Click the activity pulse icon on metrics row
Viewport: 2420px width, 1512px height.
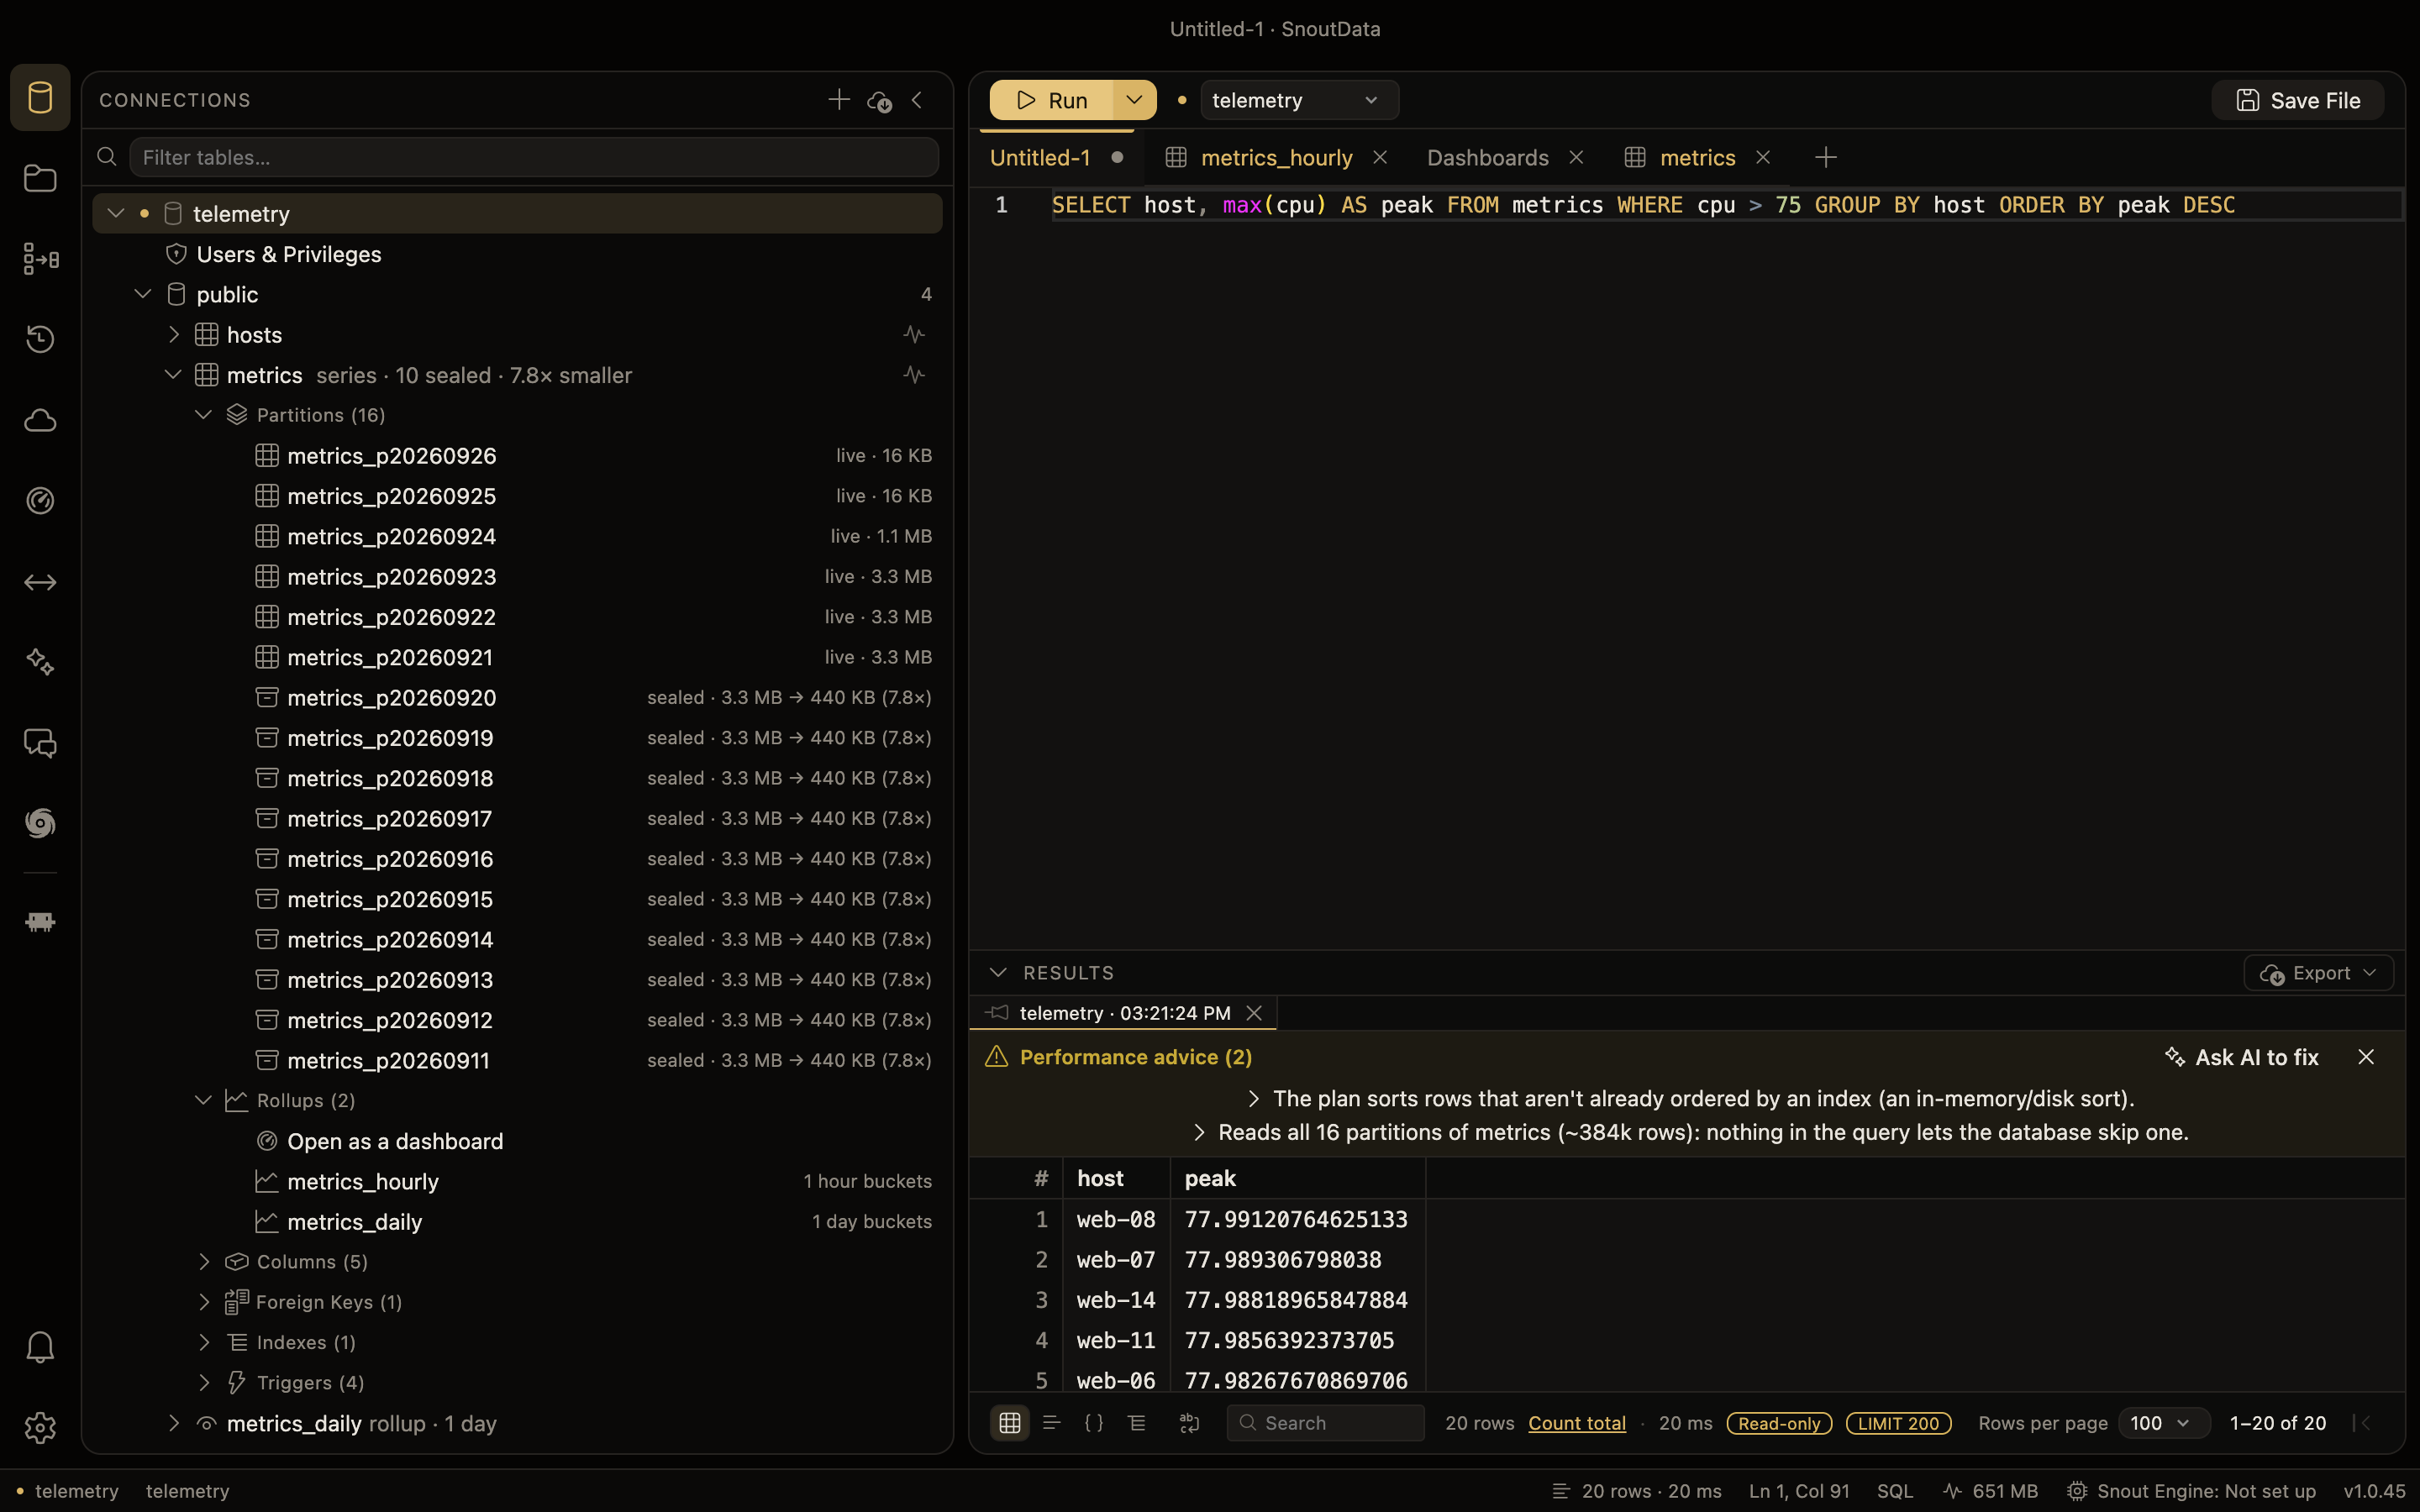coord(914,374)
